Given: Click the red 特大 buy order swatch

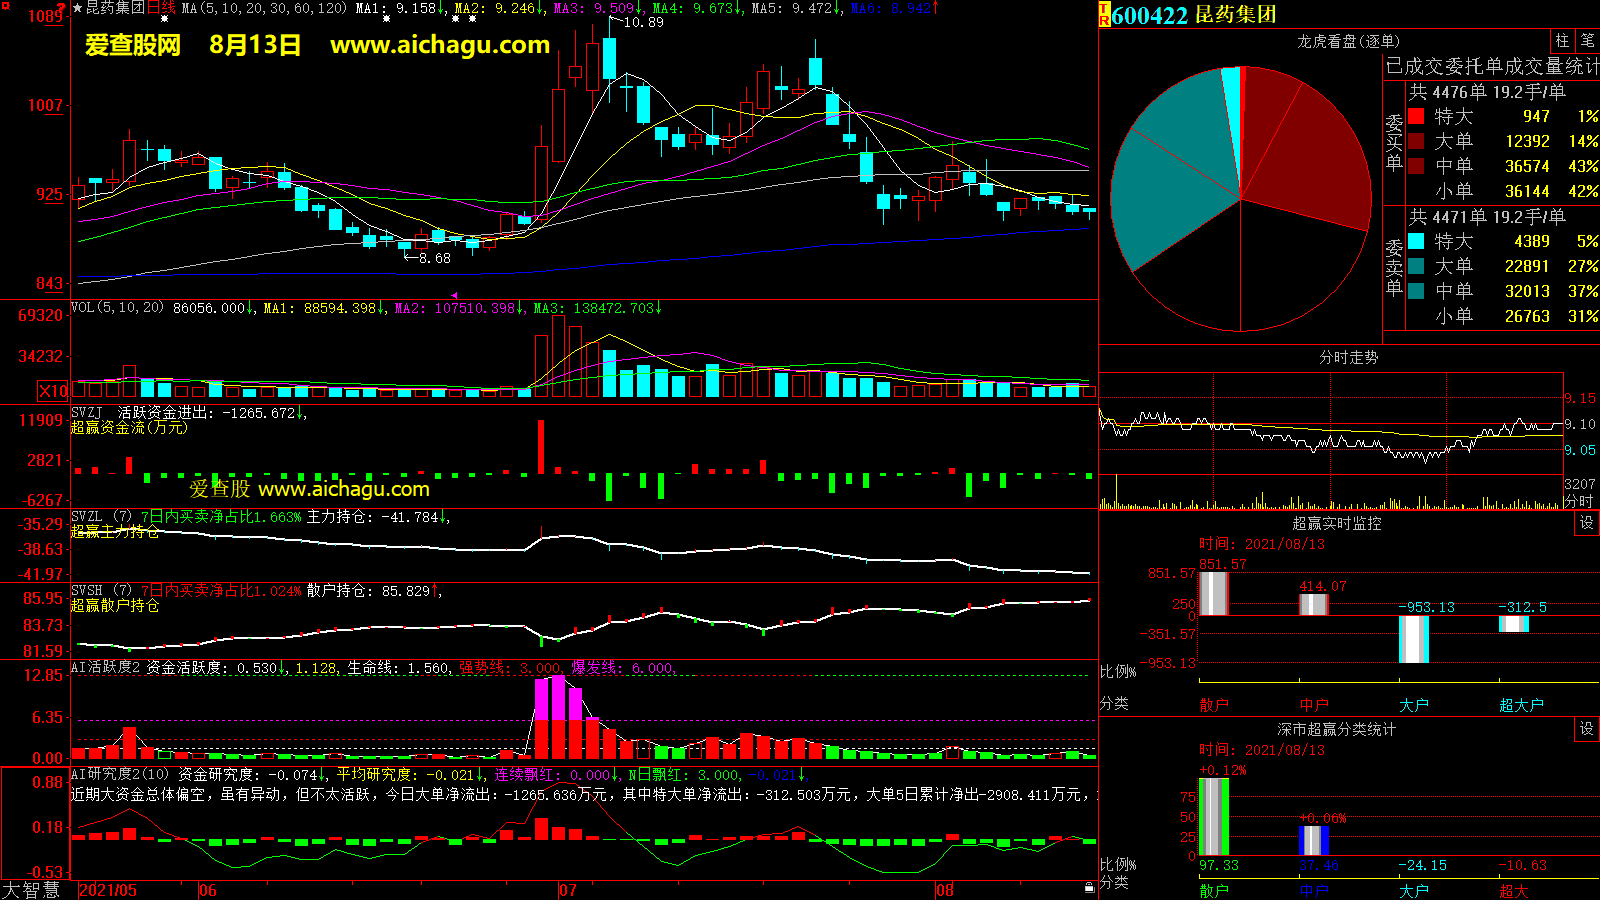Looking at the screenshot, I should point(1416,116).
